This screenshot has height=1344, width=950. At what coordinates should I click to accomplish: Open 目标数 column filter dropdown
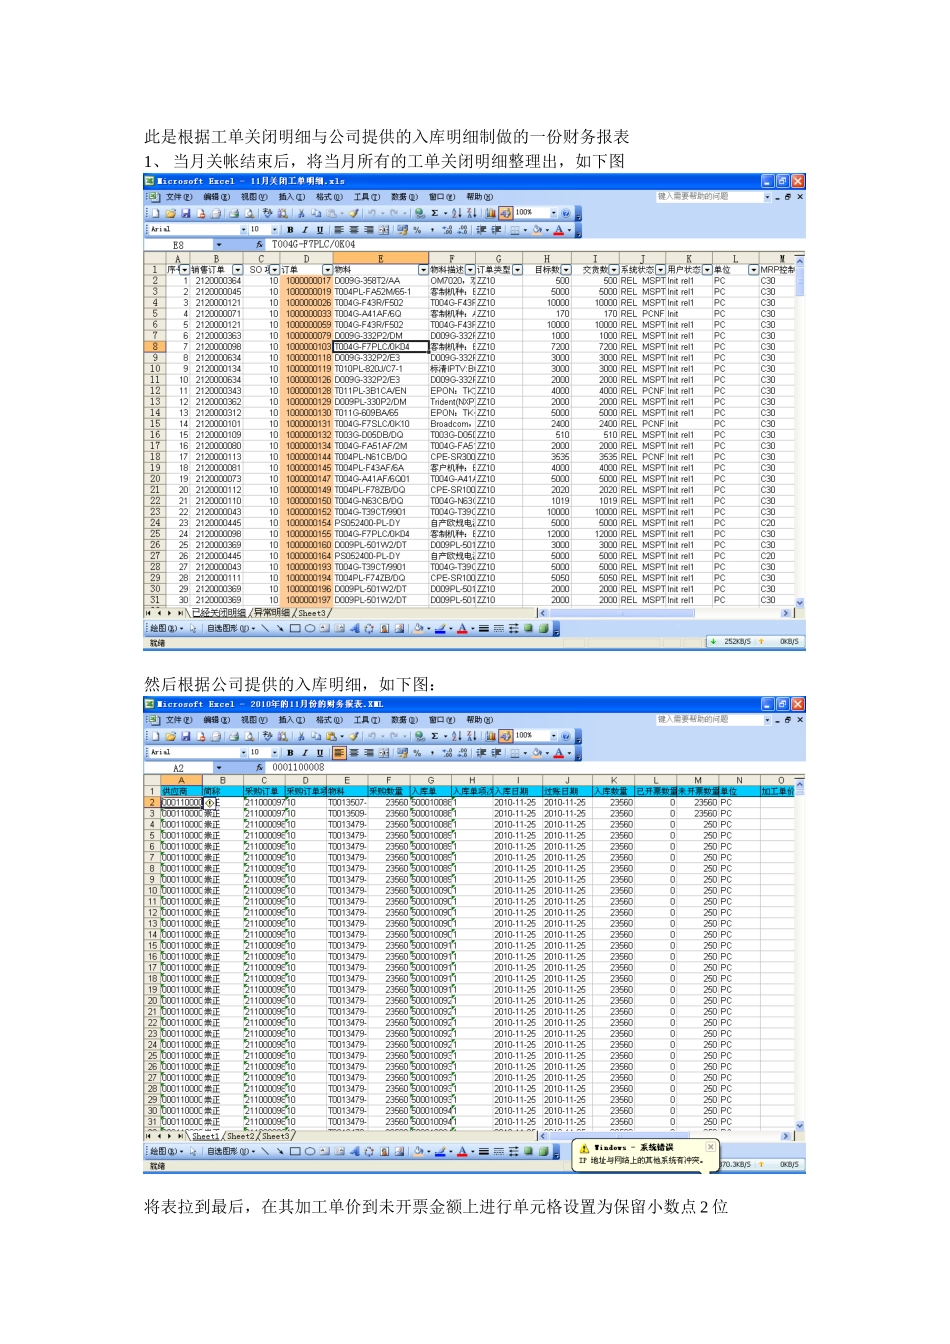[566, 269]
